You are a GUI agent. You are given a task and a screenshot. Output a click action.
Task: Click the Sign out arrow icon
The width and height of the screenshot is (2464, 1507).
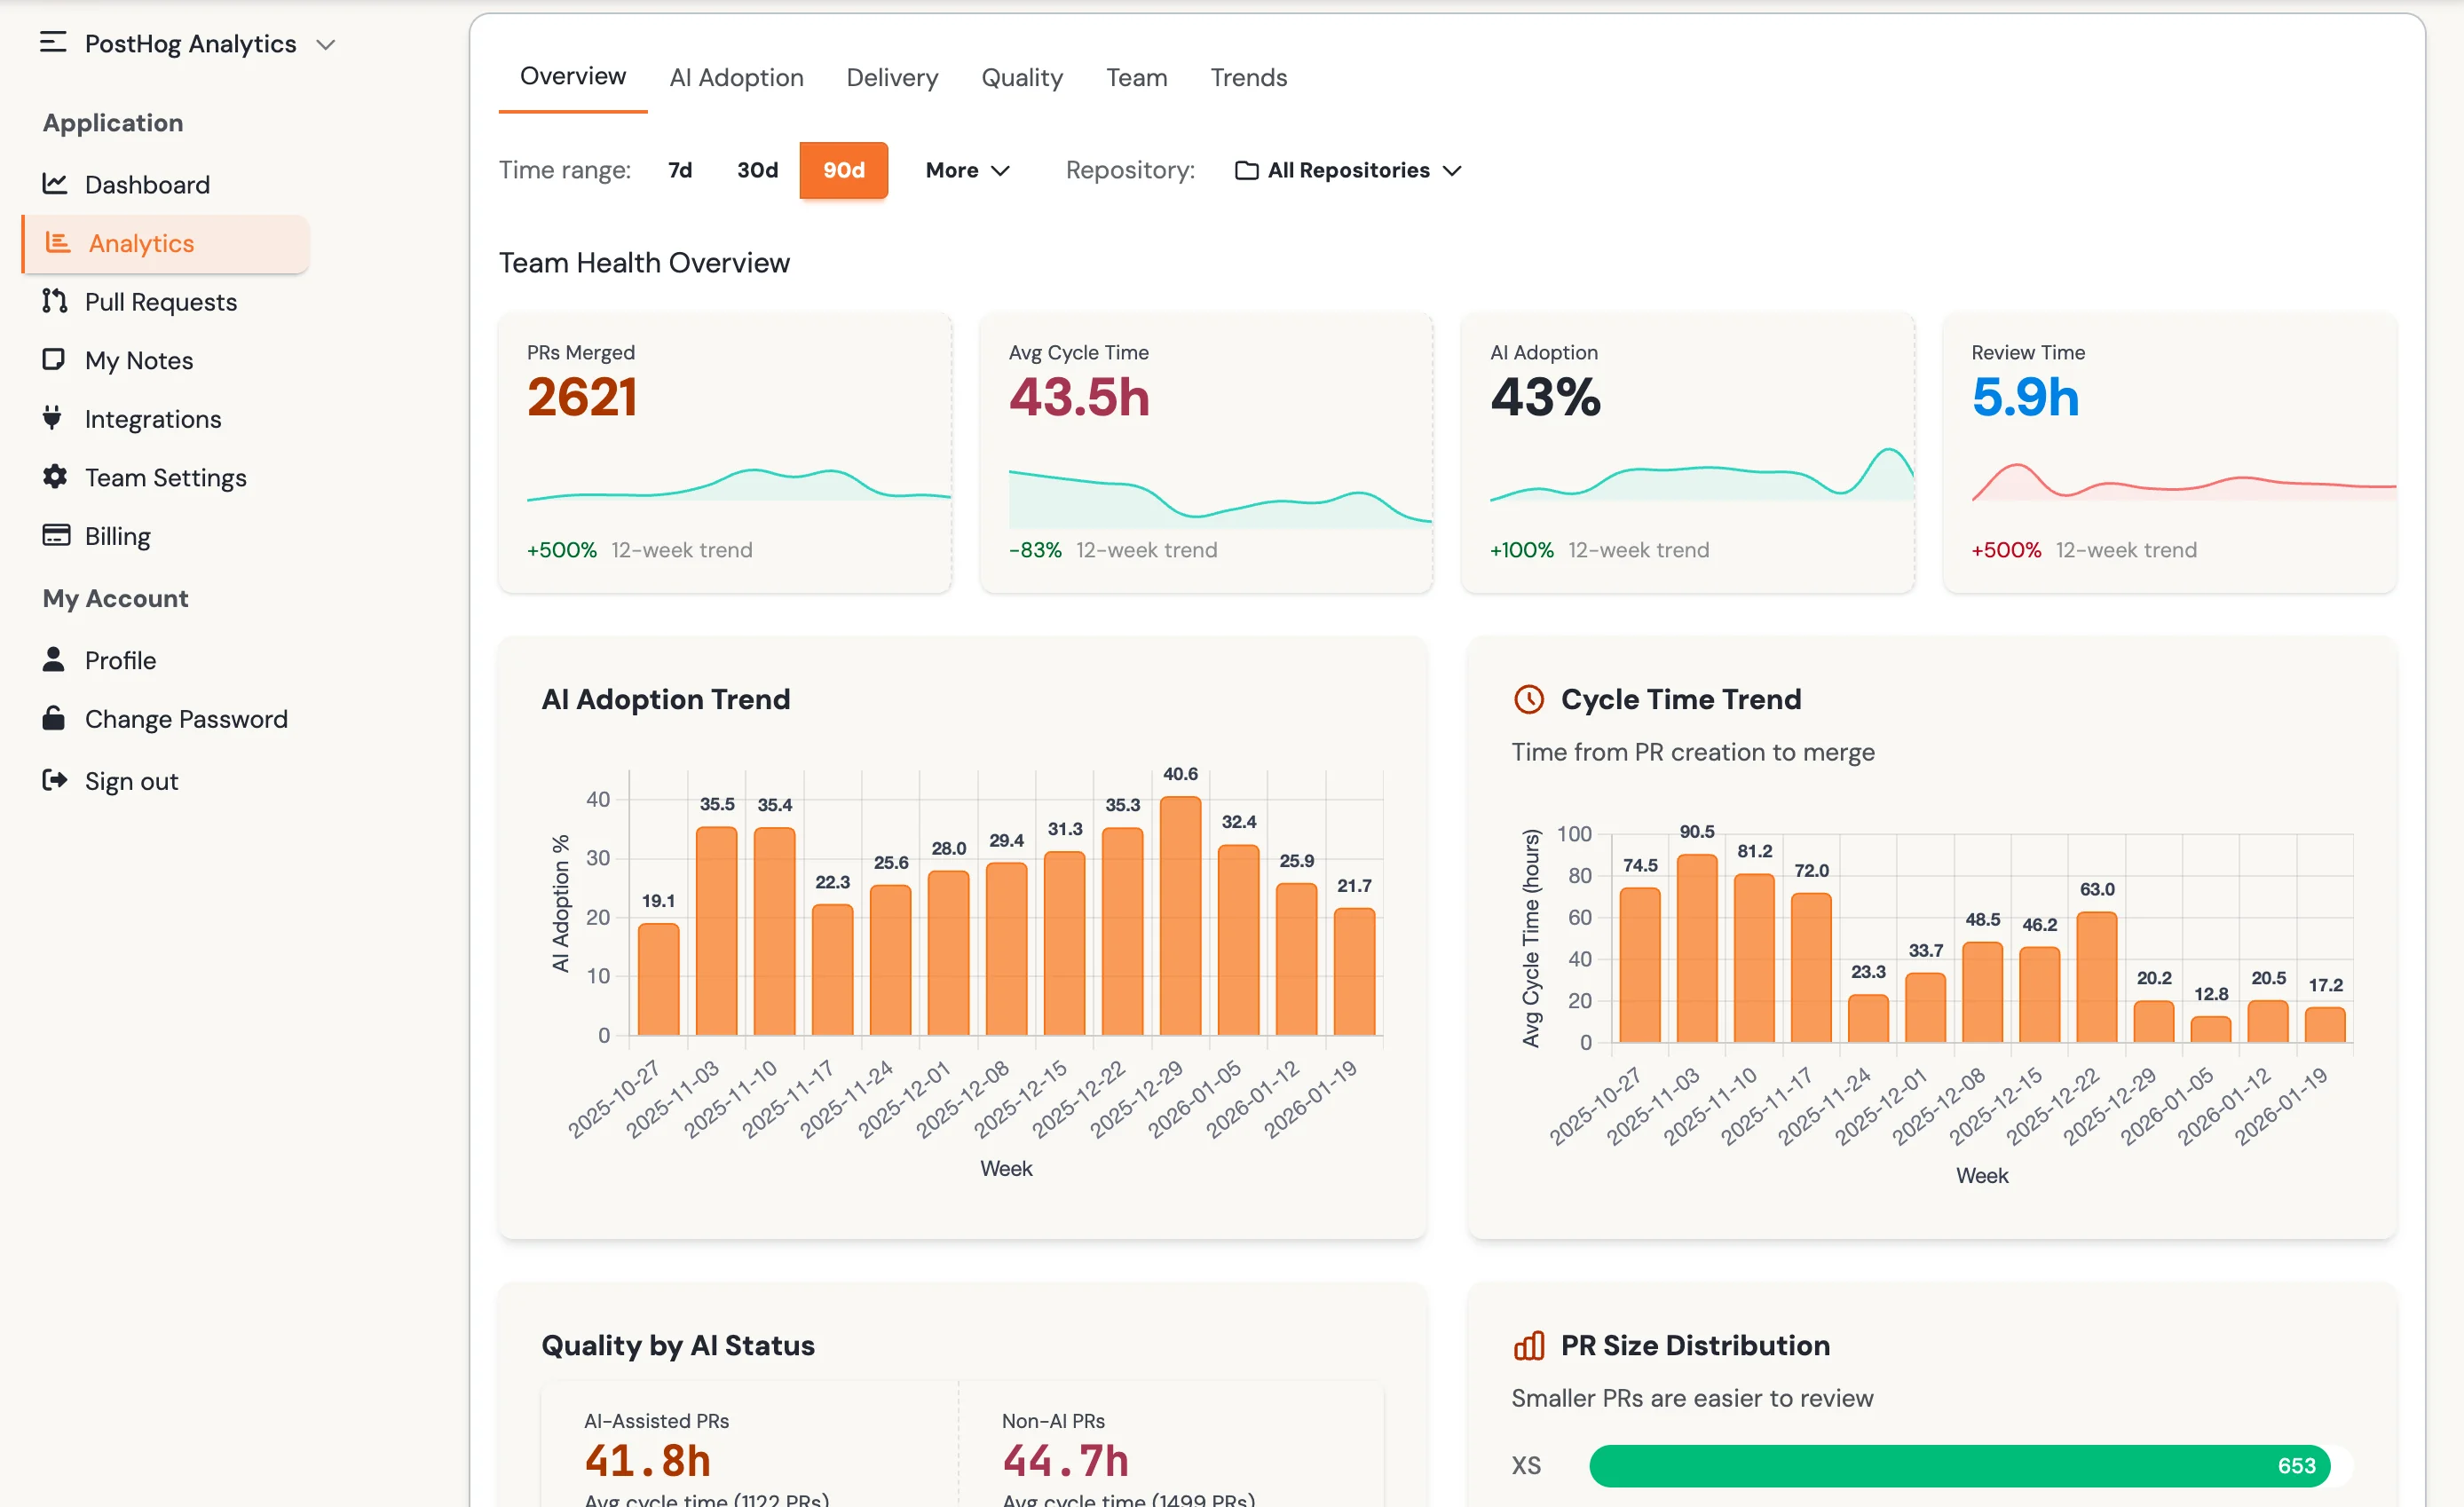pos(55,780)
